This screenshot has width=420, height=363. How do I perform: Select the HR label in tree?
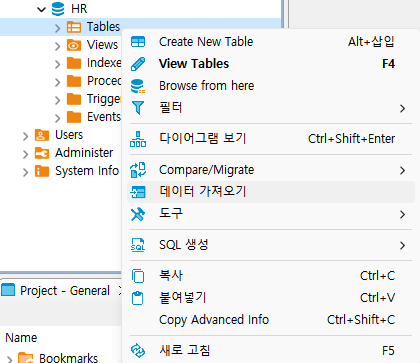click(x=79, y=9)
